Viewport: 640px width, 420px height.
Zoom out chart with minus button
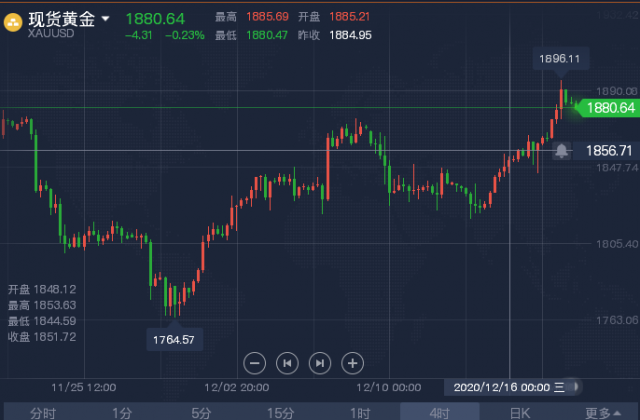coord(254,363)
